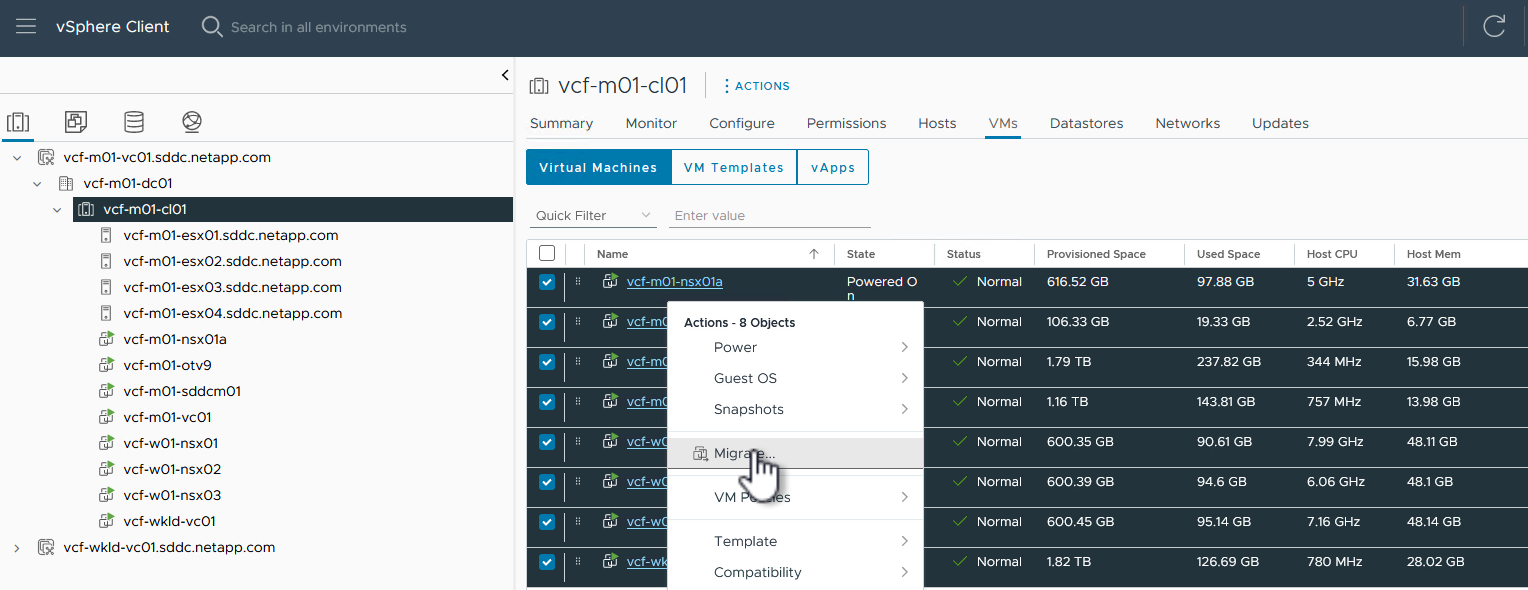Click drag handle of vcf-m01-nsx01a row
The image size is (1528, 590).
click(578, 282)
